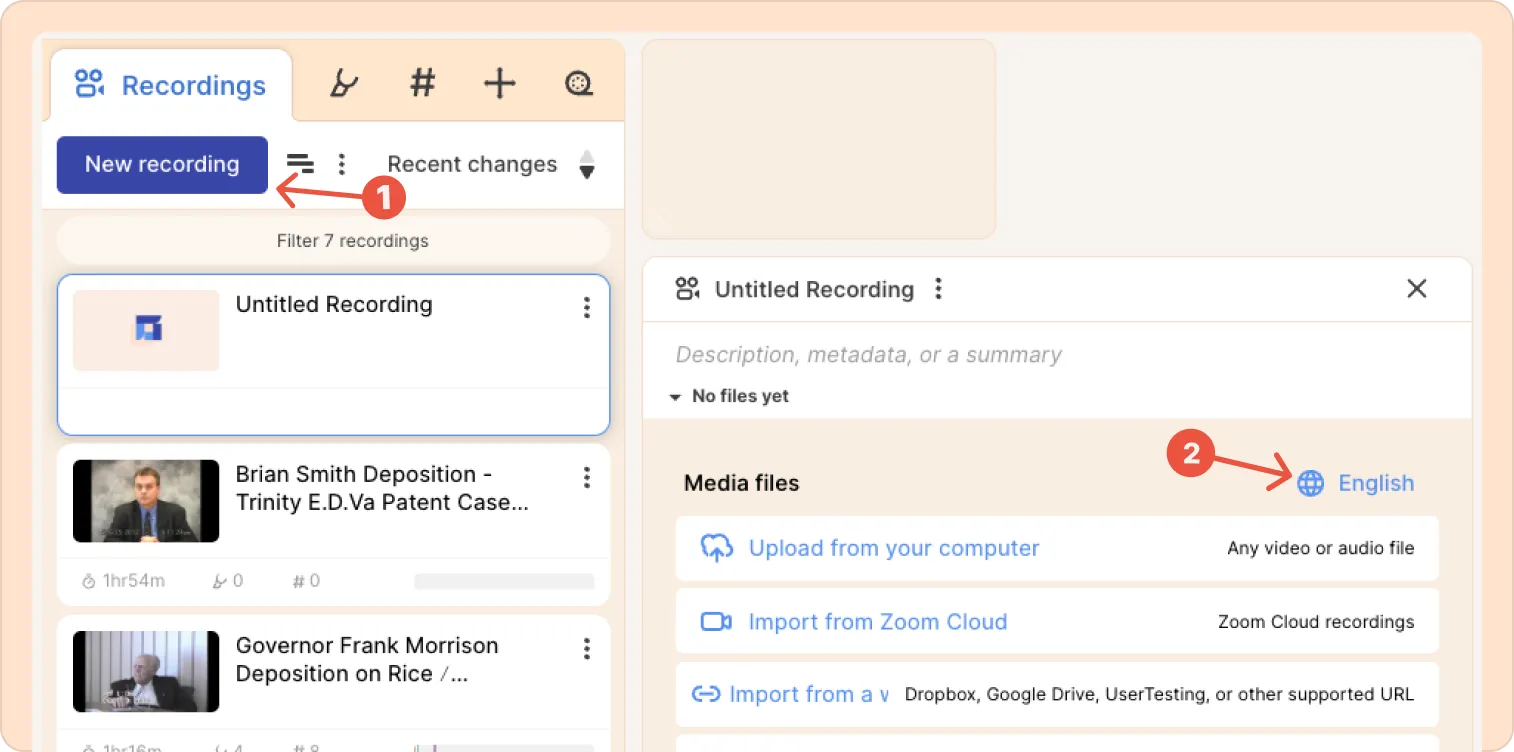Click the plus tab icon
The width and height of the screenshot is (1514, 752).
[499, 84]
